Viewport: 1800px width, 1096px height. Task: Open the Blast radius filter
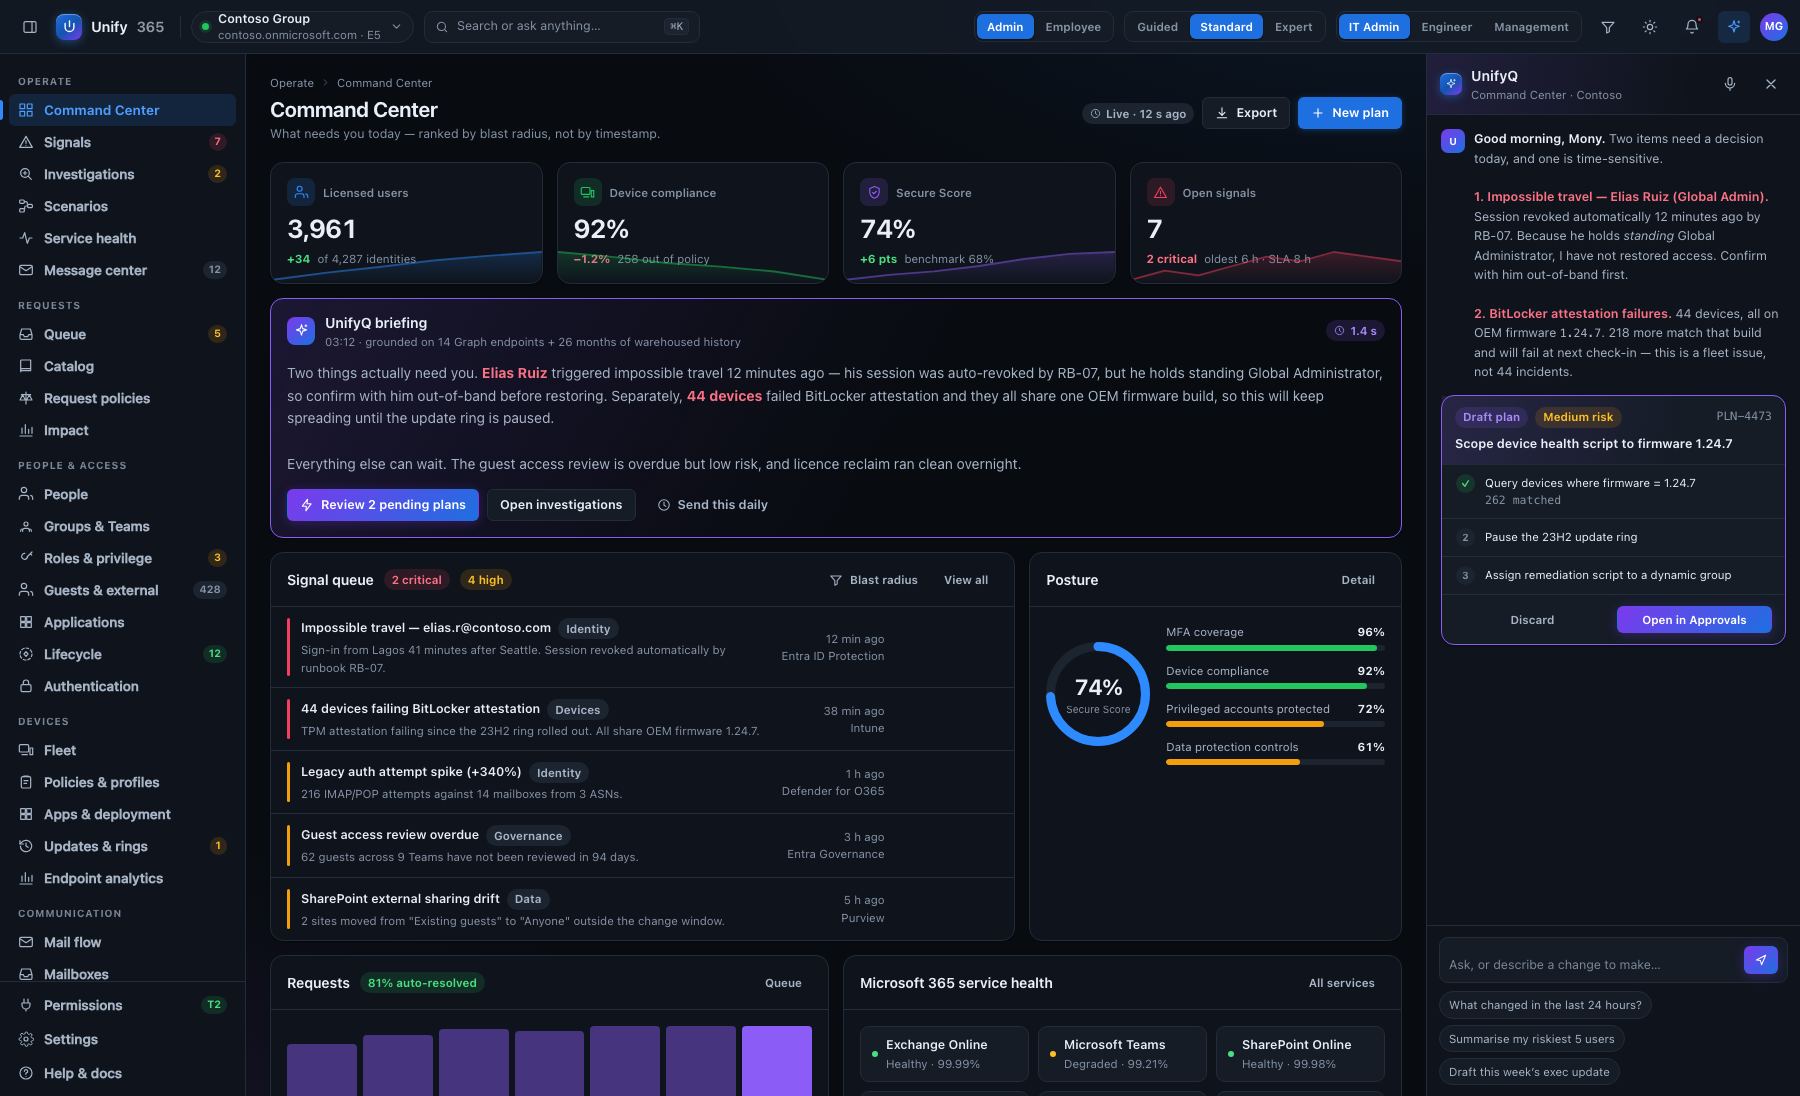(873, 580)
